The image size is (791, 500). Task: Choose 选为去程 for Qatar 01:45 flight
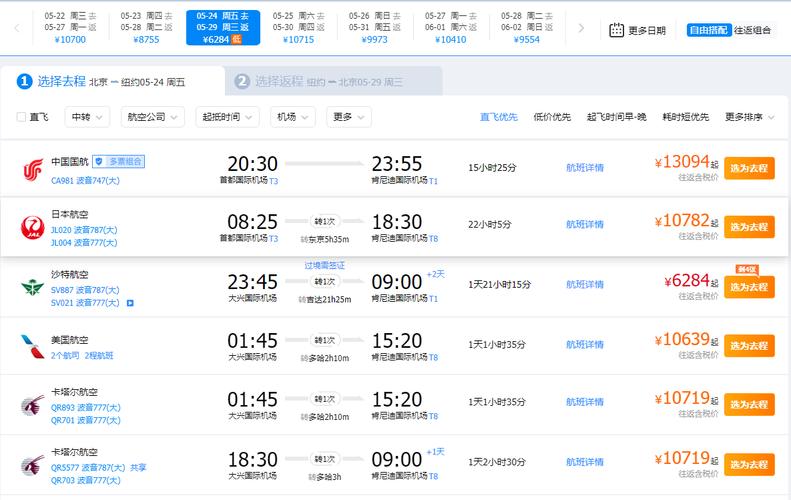tap(749, 405)
